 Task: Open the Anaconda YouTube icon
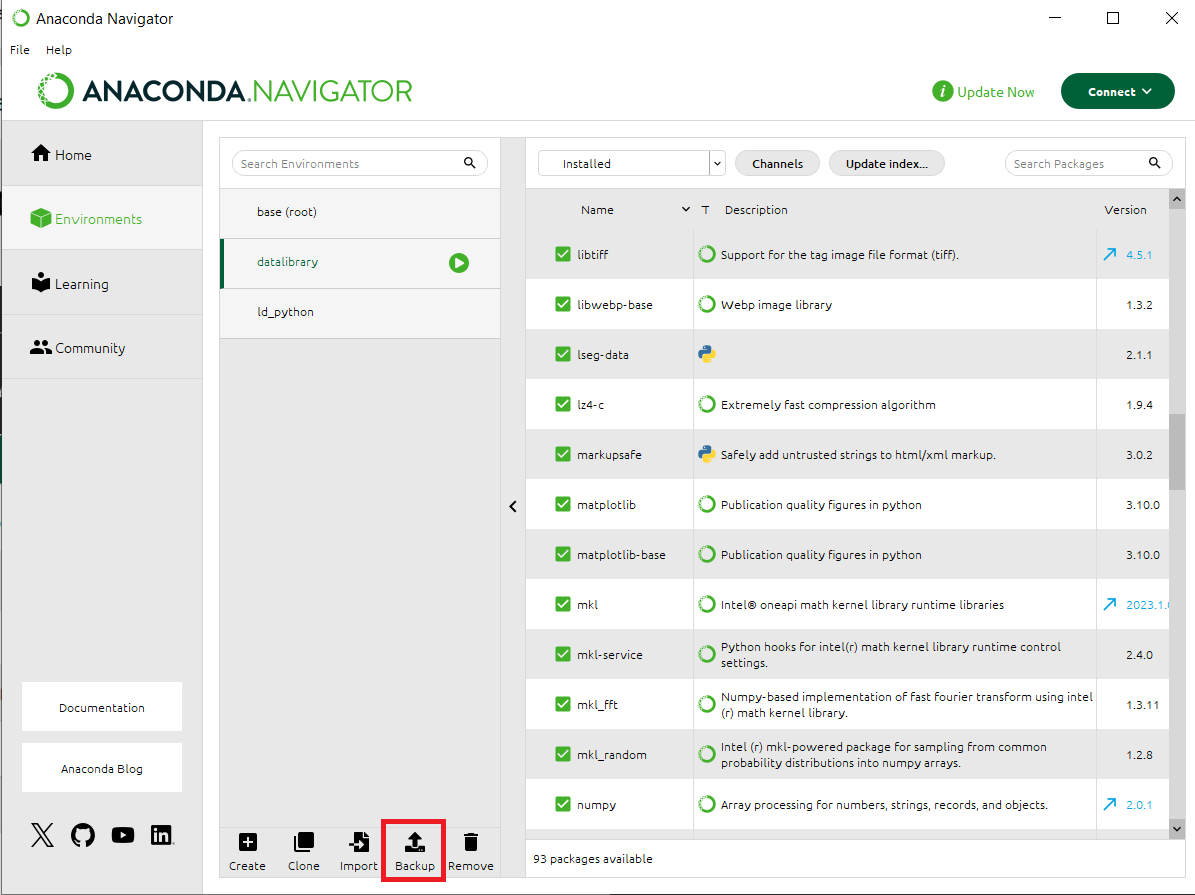(x=122, y=835)
